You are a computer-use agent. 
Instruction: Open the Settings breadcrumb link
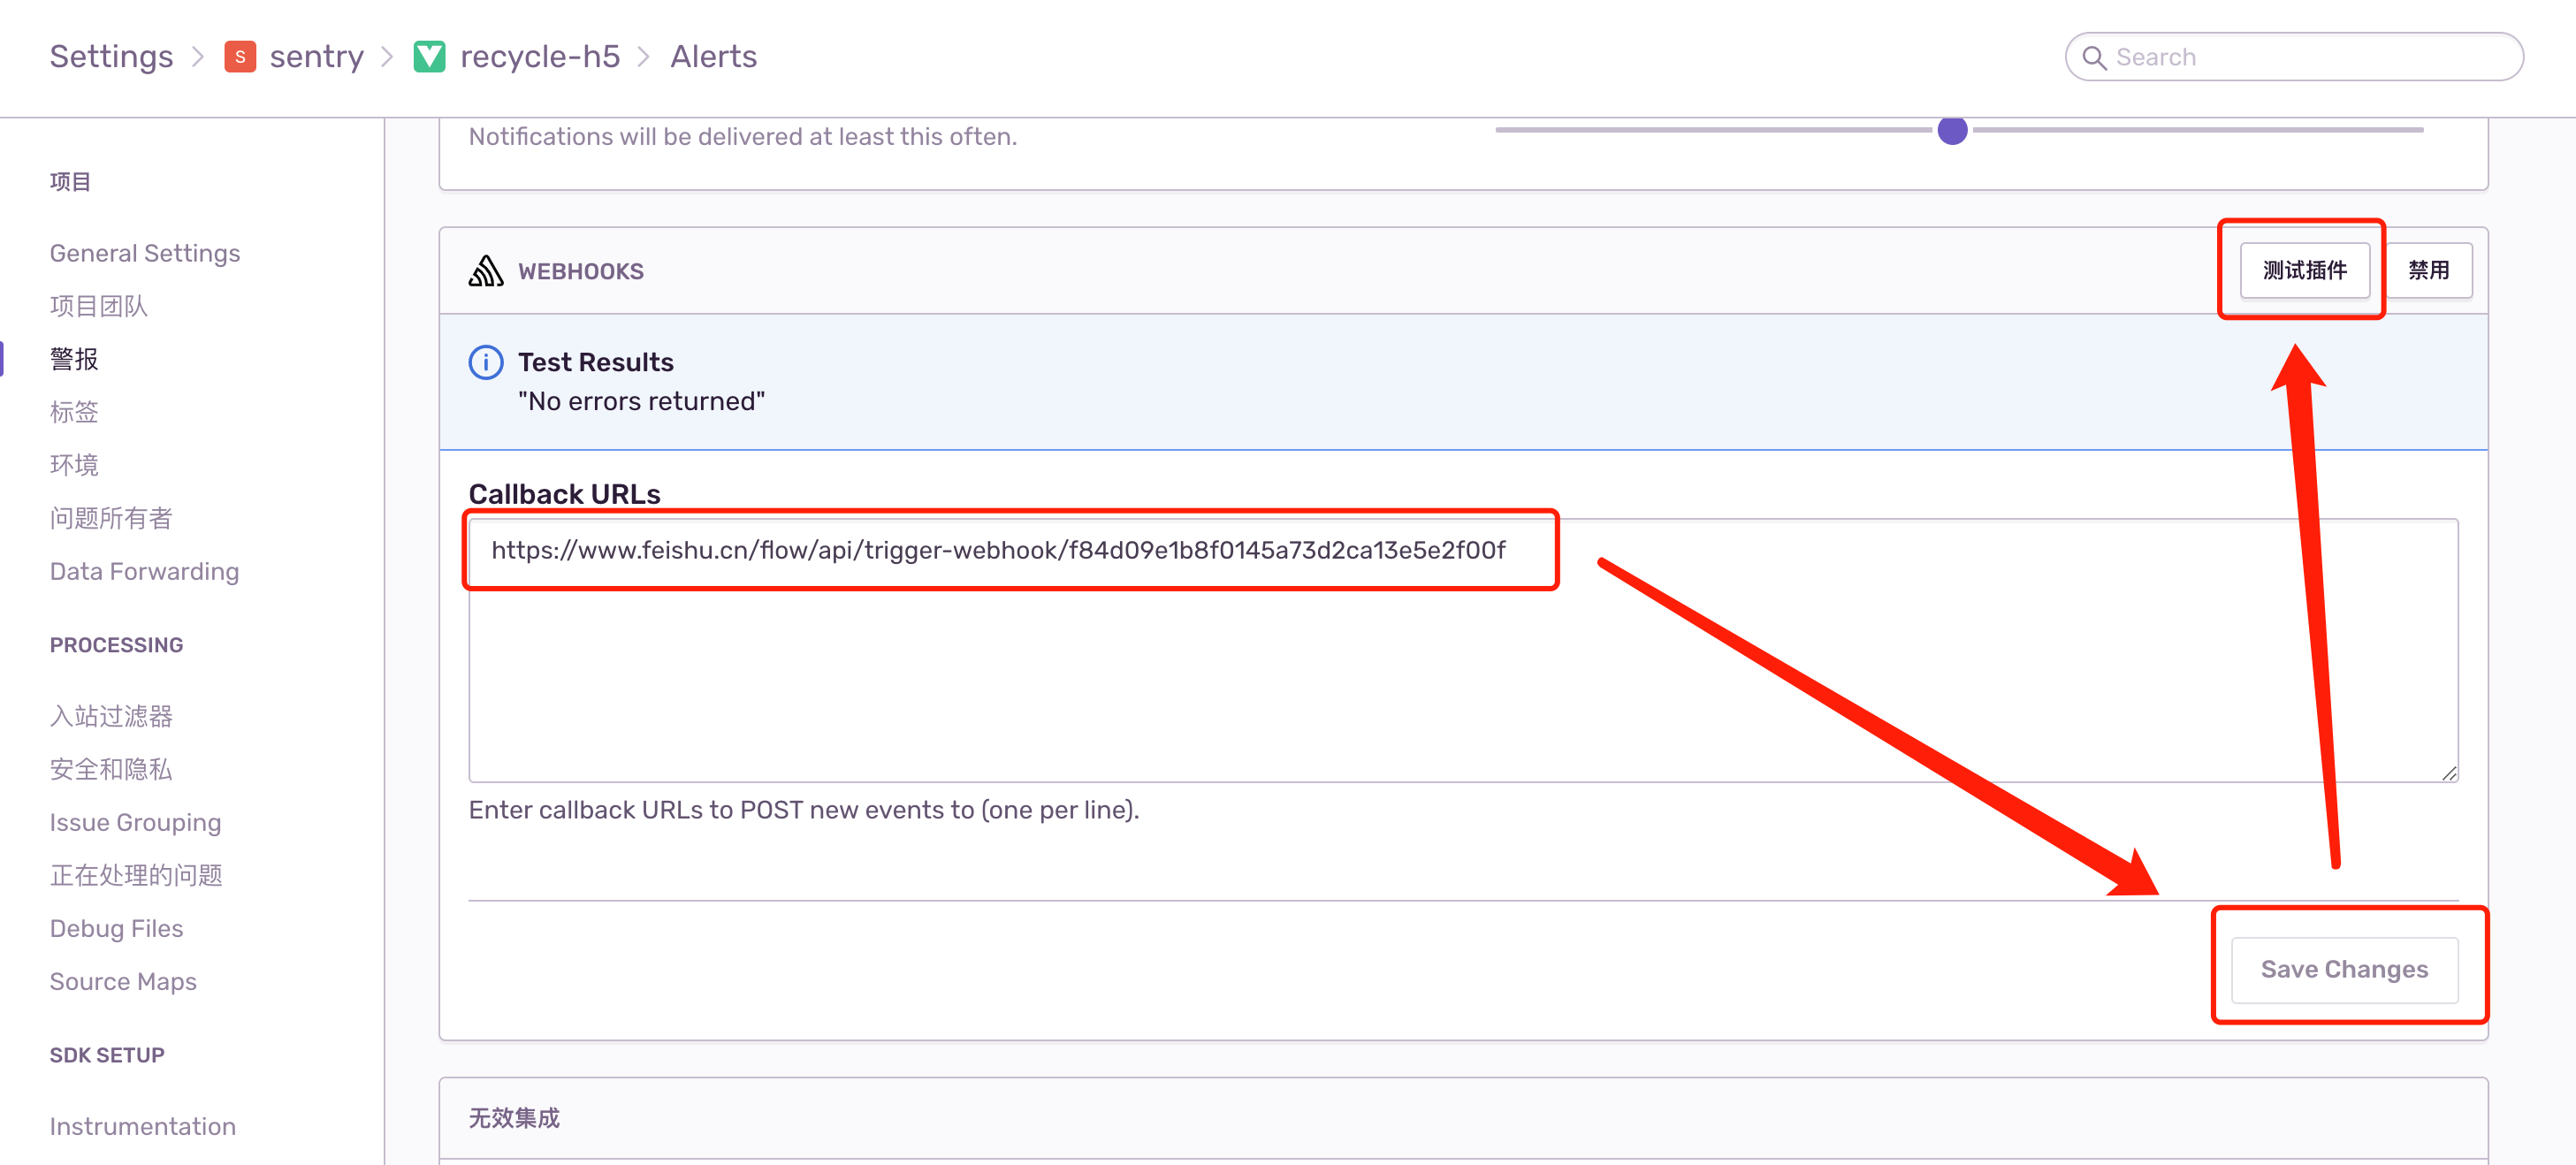coord(112,57)
